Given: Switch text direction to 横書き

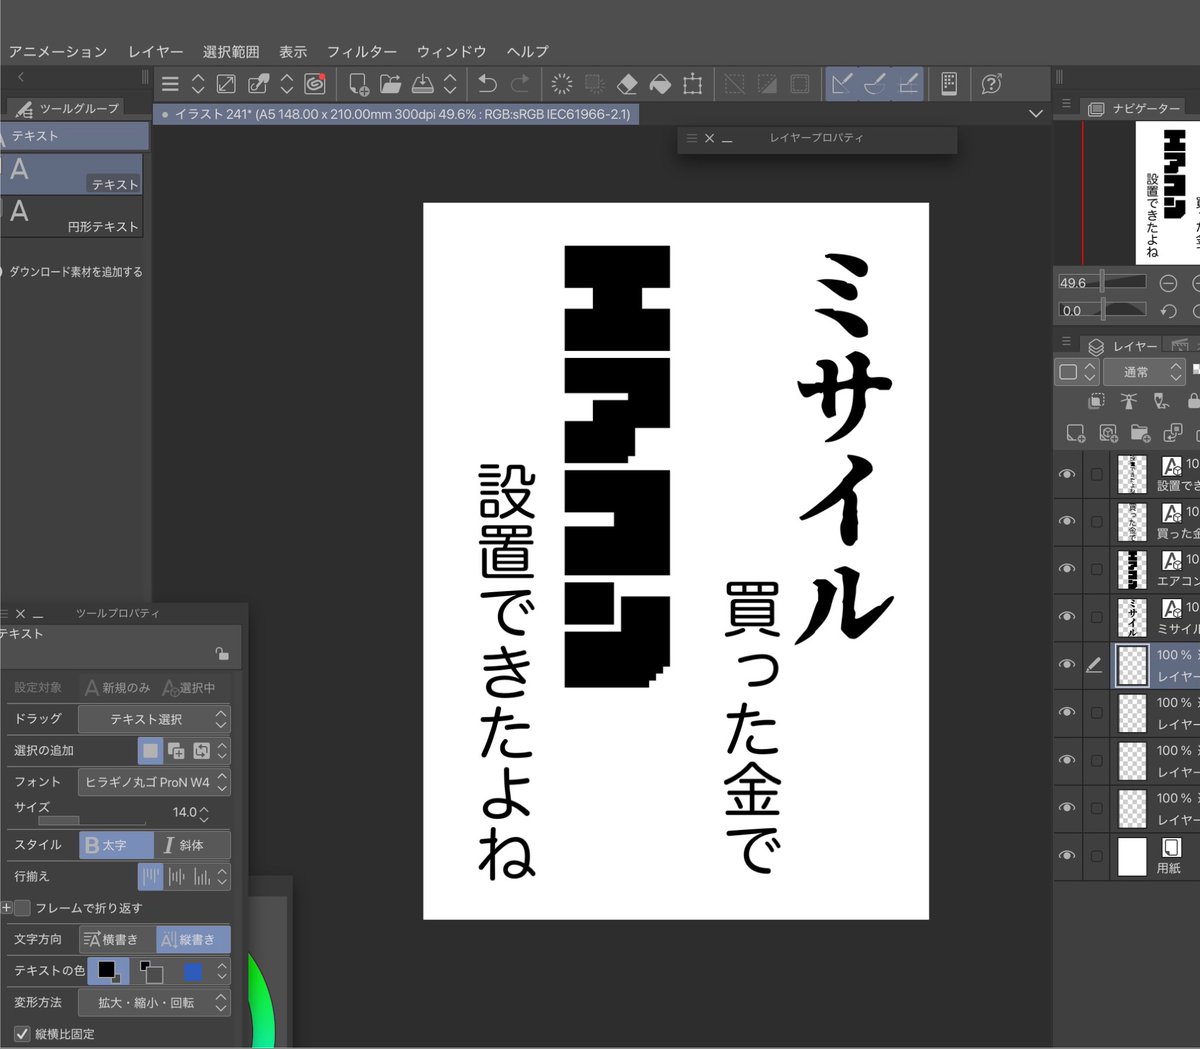Looking at the screenshot, I should click(x=117, y=939).
